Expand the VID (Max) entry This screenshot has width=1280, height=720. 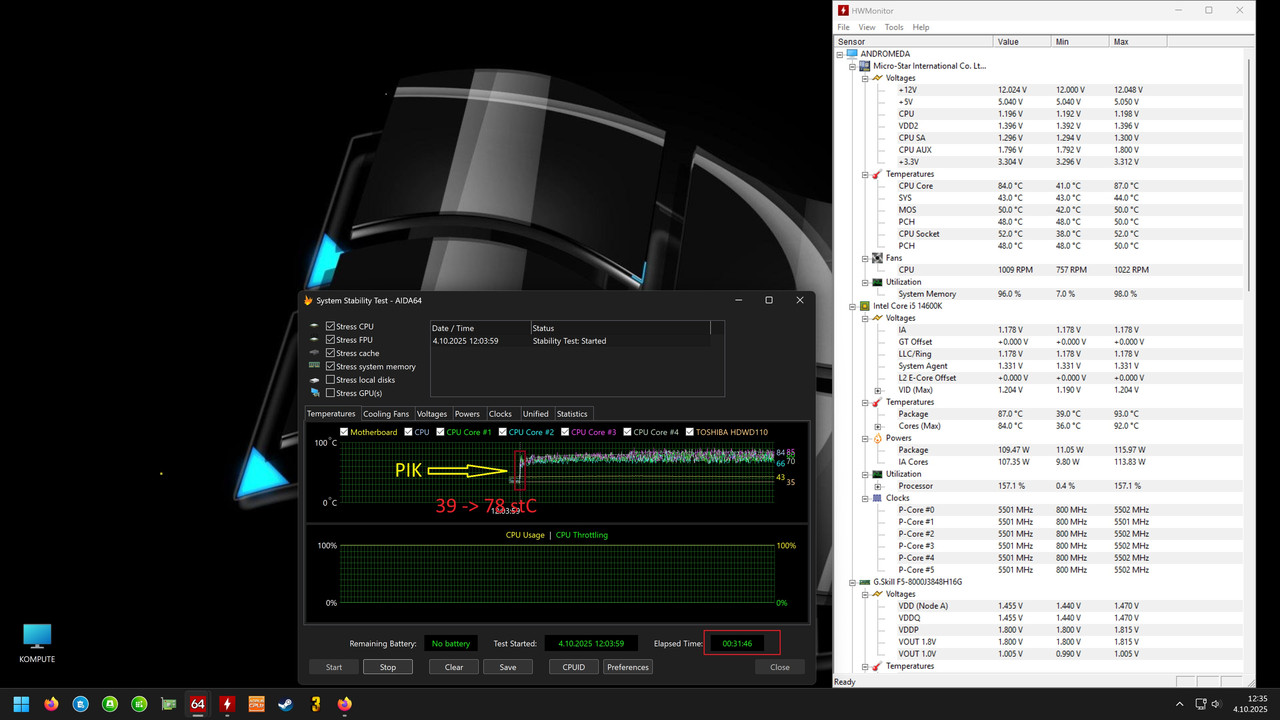click(877, 390)
